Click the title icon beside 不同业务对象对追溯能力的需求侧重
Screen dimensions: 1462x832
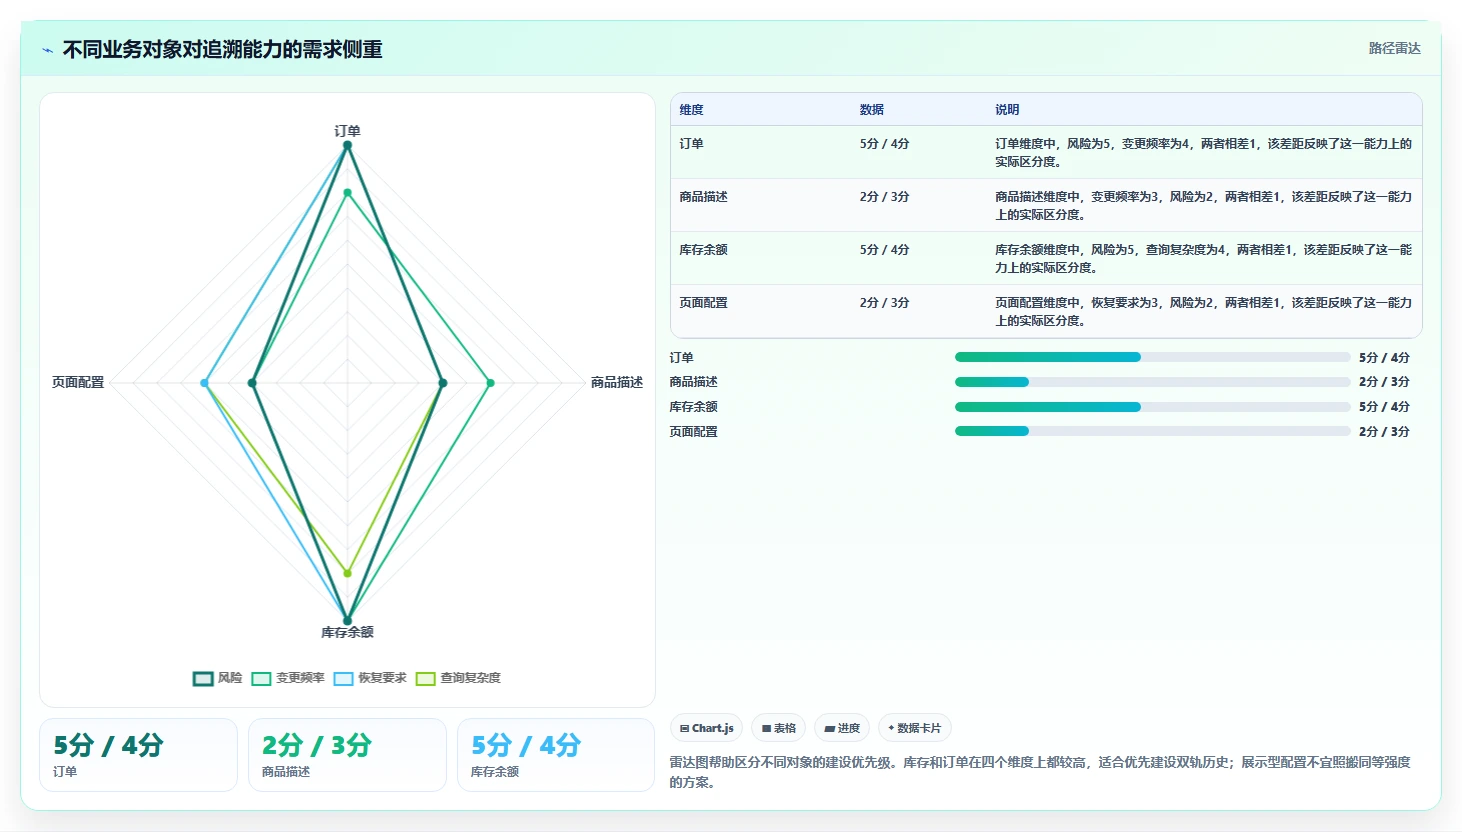click(47, 50)
